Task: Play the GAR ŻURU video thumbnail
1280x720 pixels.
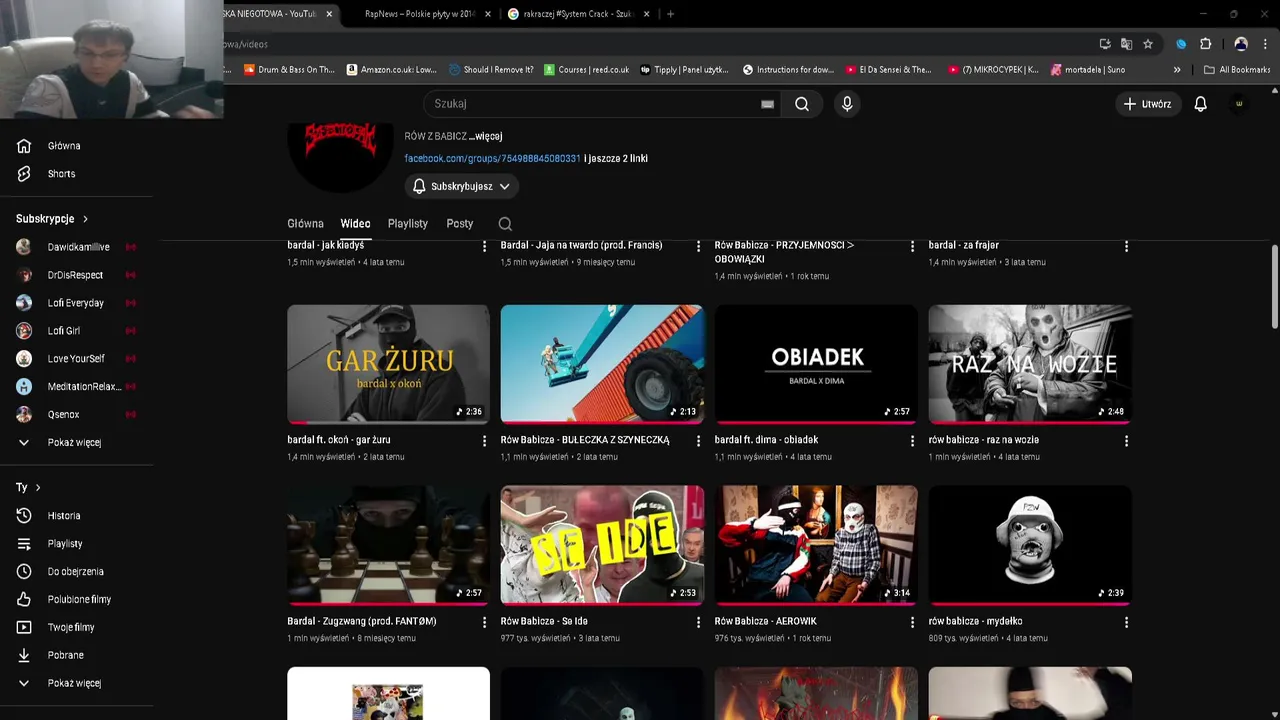Action: (388, 364)
